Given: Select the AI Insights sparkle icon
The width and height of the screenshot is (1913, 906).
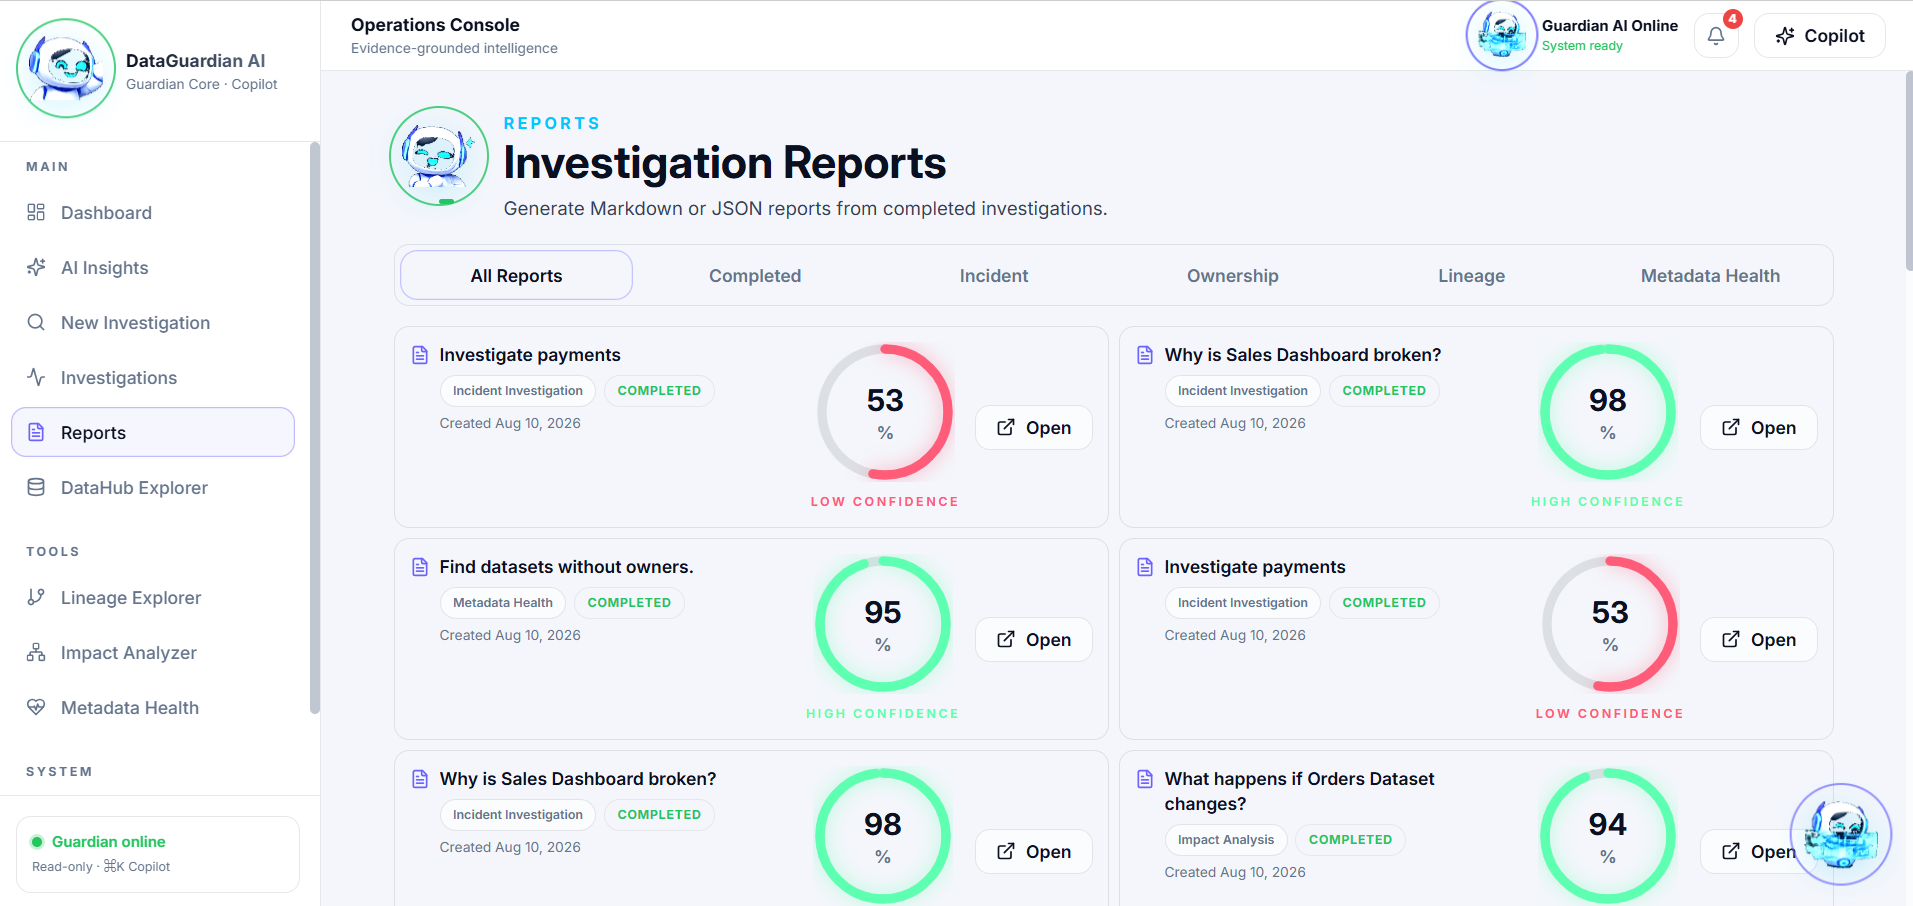Looking at the screenshot, I should [36, 267].
